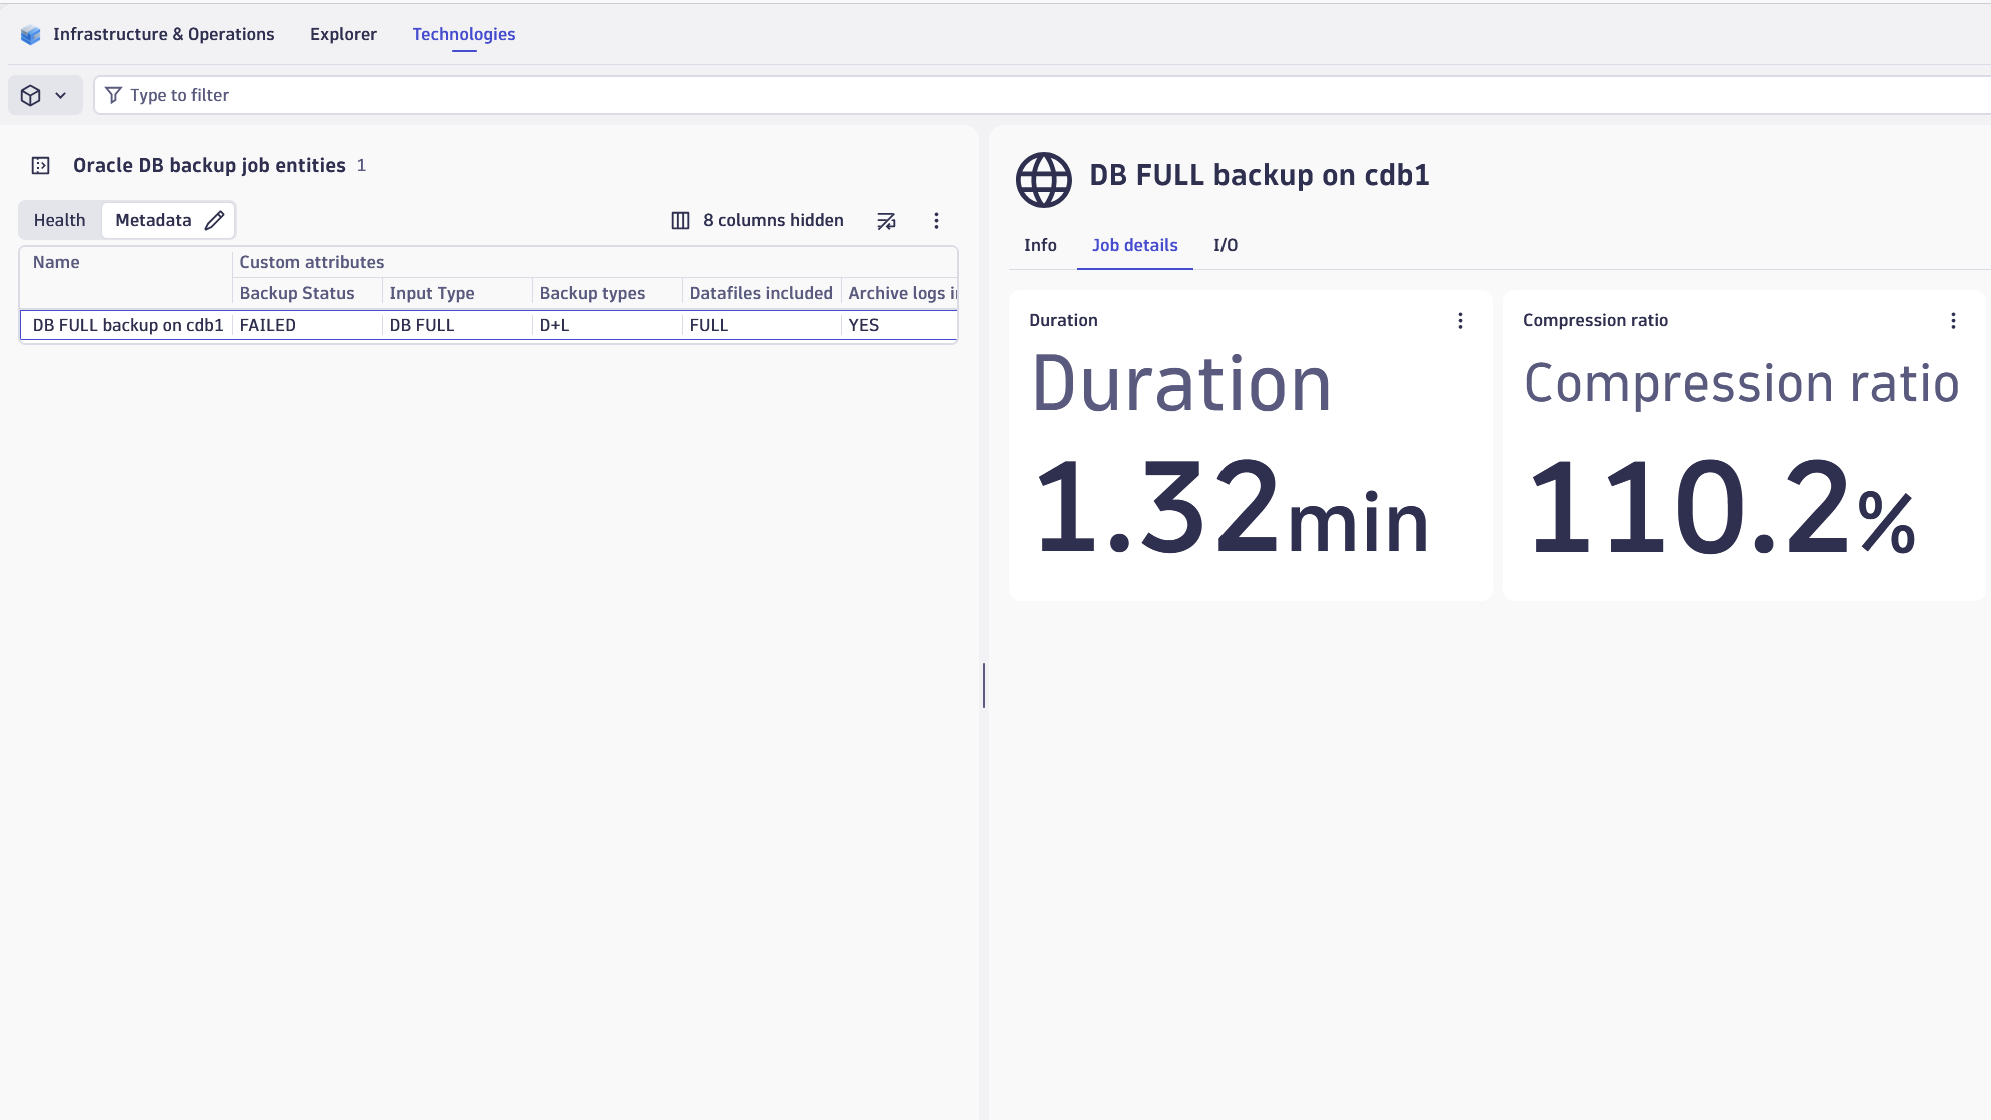Open the Compression ratio tile options menu

click(1952, 321)
